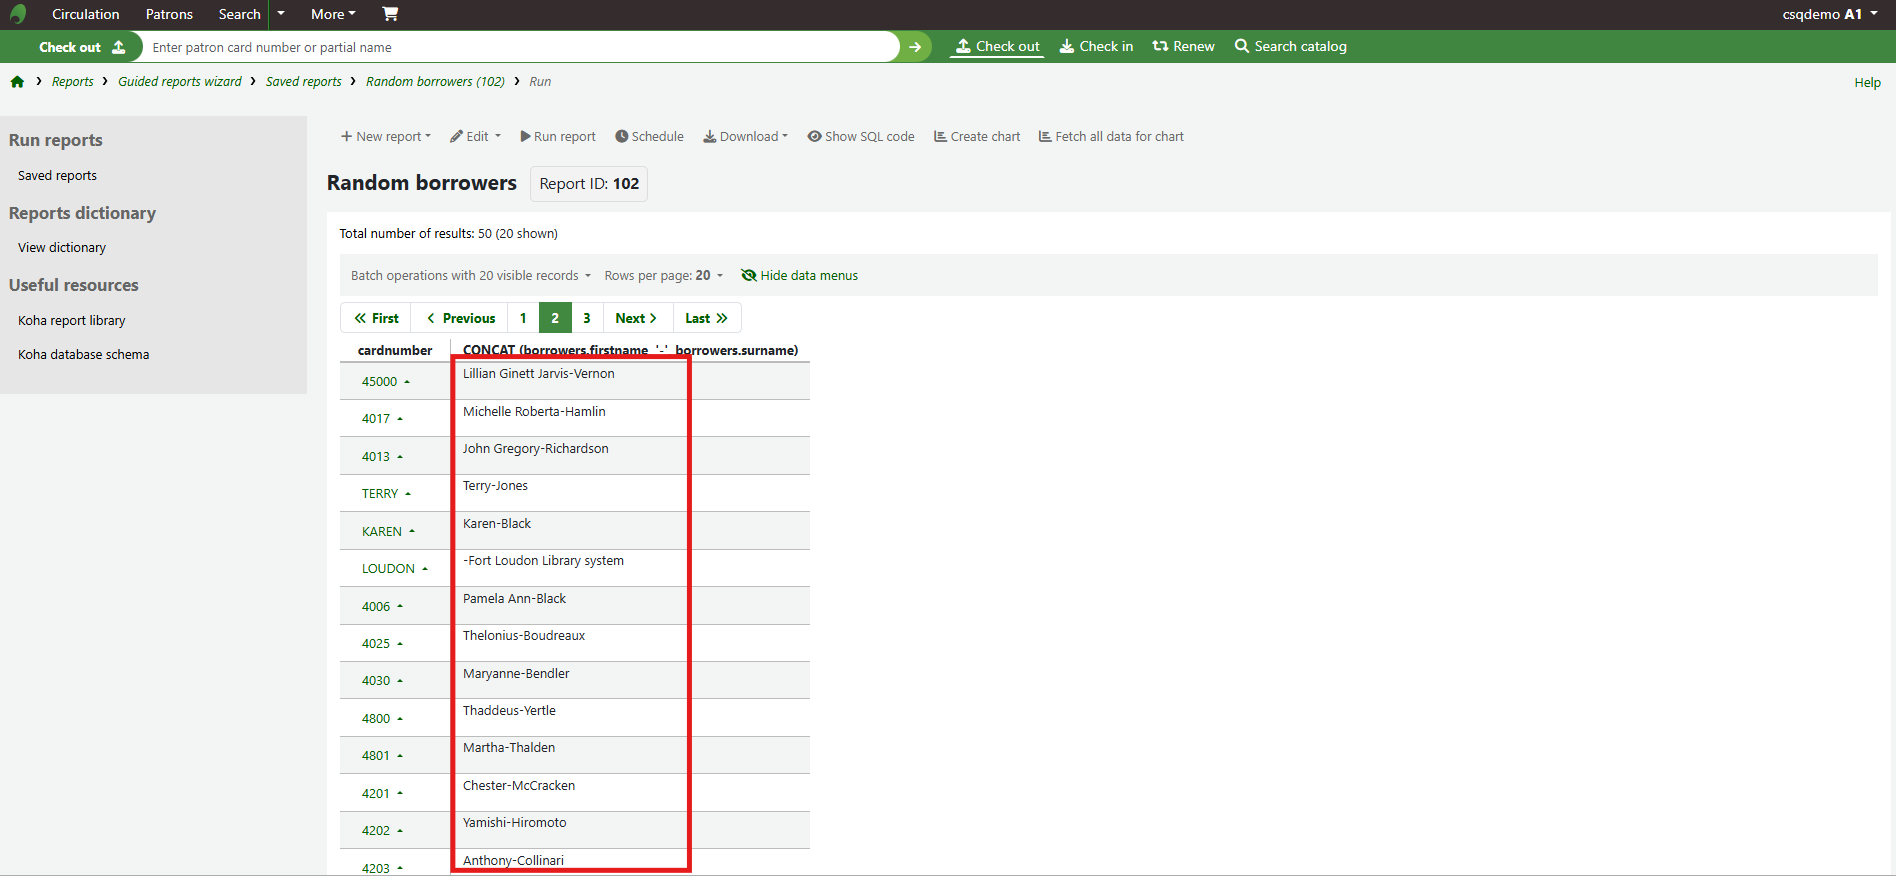The width and height of the screenshot is (1896, 877).
Task: Fetch all data for chart
Action: tap(1111, 137)
